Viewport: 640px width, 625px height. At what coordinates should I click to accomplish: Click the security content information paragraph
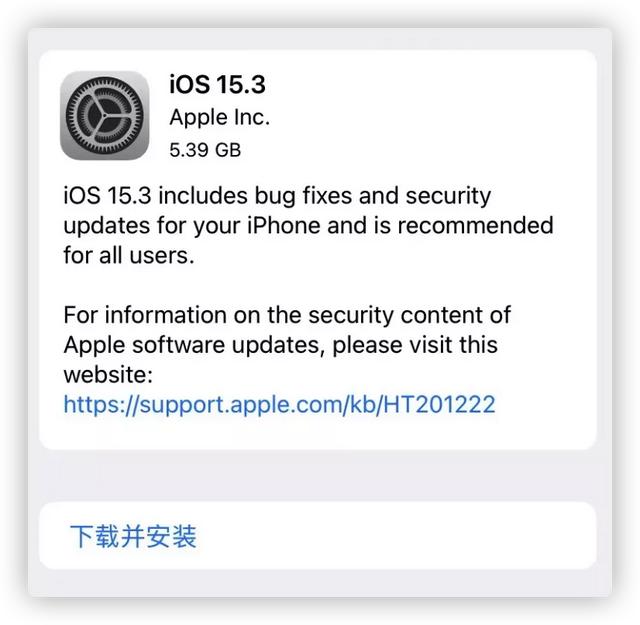click(x=287, y=345)
